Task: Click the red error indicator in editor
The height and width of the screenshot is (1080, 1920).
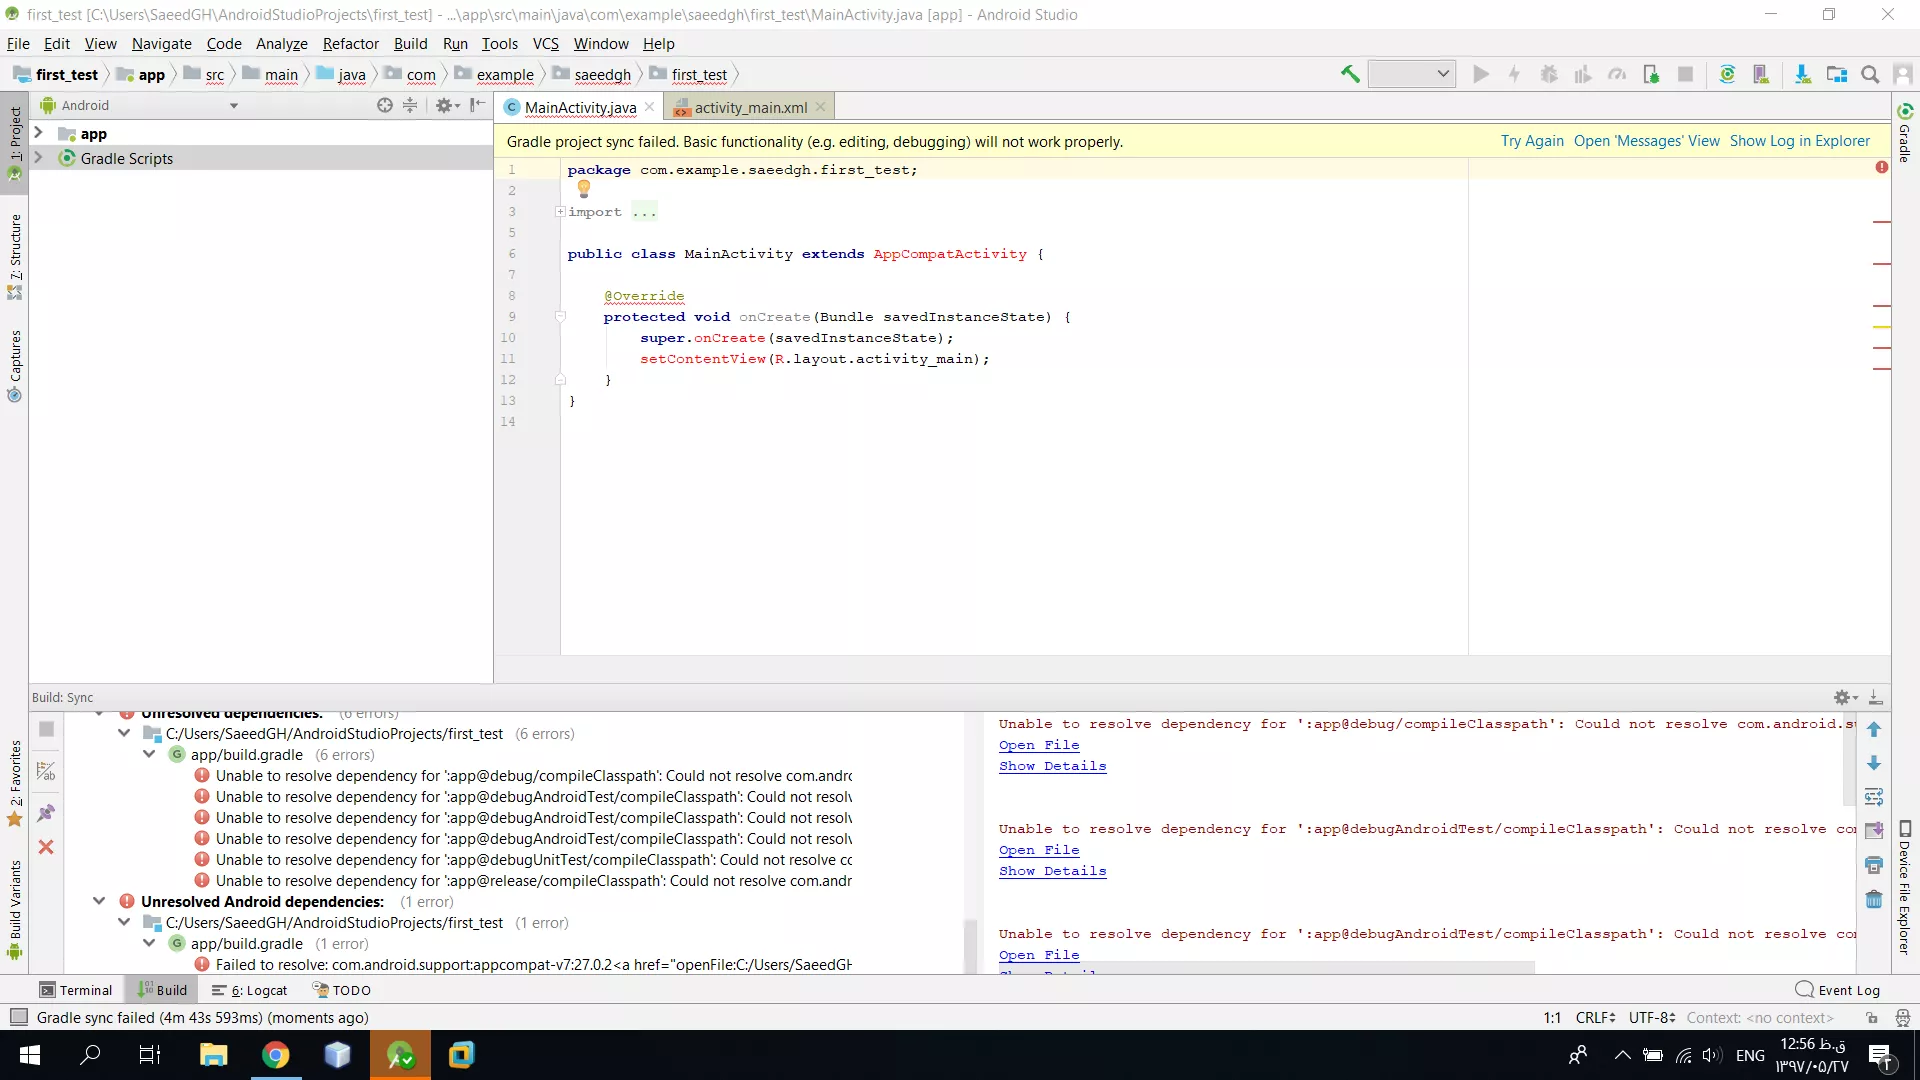Action: [1882, 167]
